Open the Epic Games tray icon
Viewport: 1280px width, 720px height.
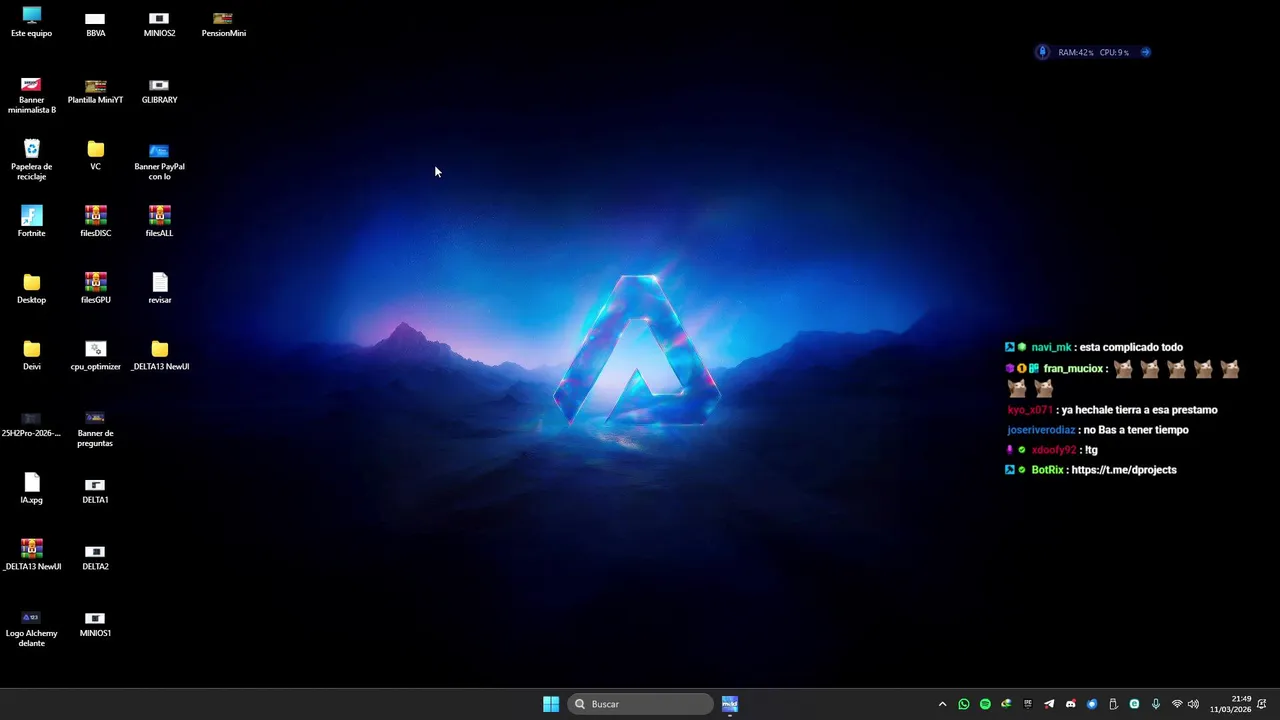(x=1028, y=704)
